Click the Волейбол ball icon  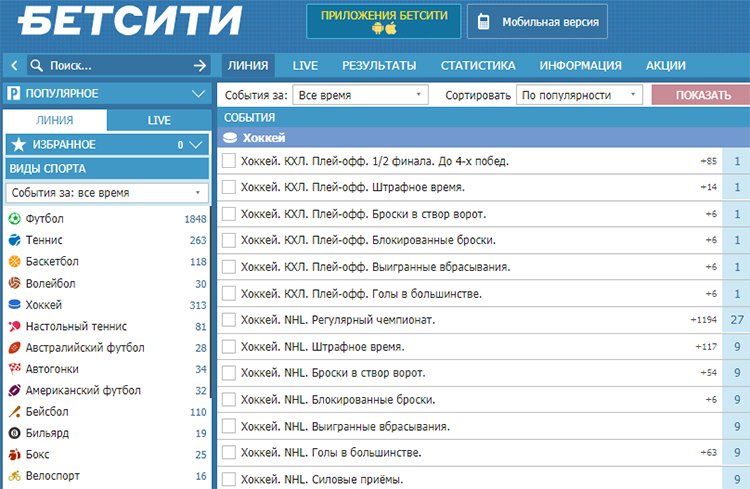[x=14, y=283]
